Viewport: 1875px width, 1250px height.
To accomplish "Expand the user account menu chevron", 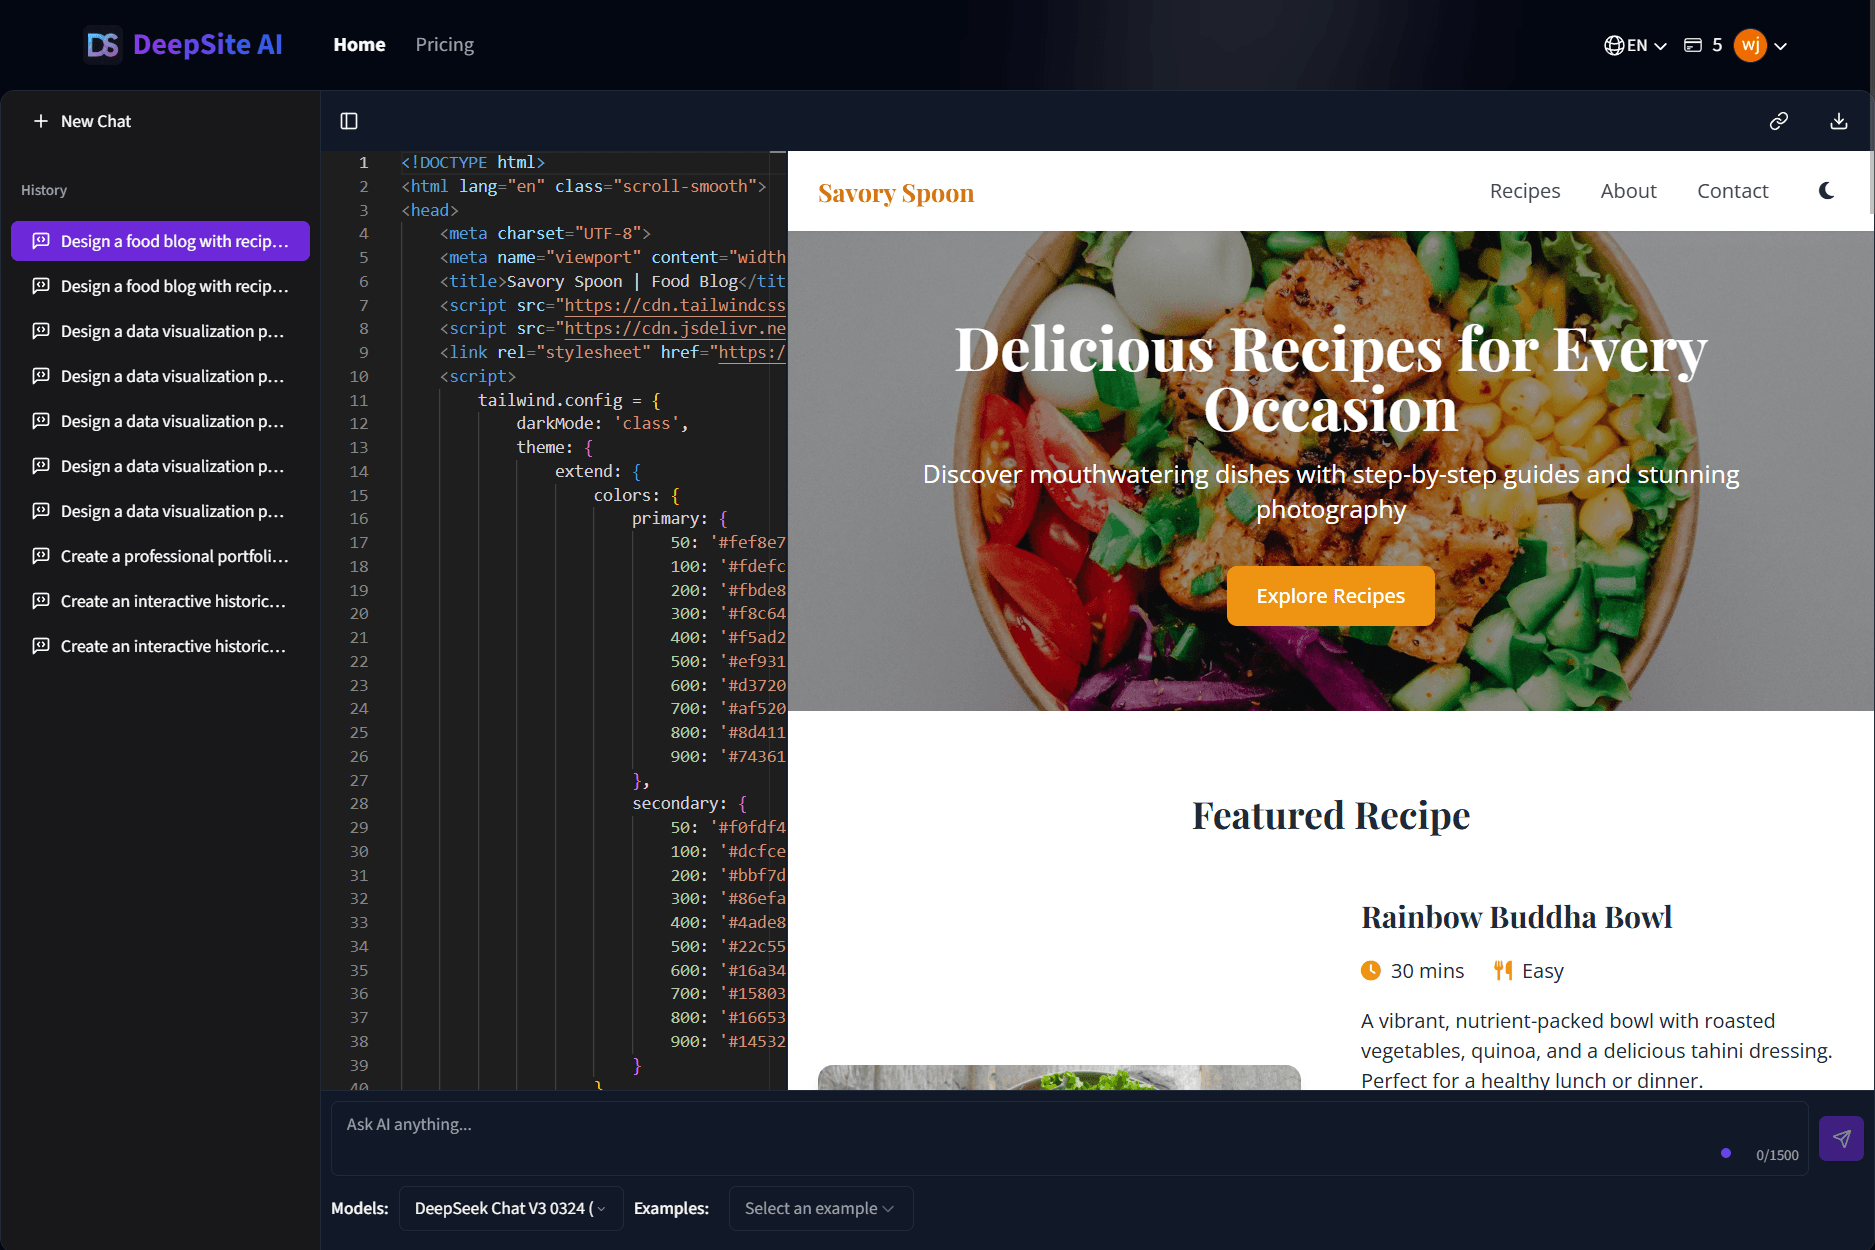I will (x=1781, y=46).
